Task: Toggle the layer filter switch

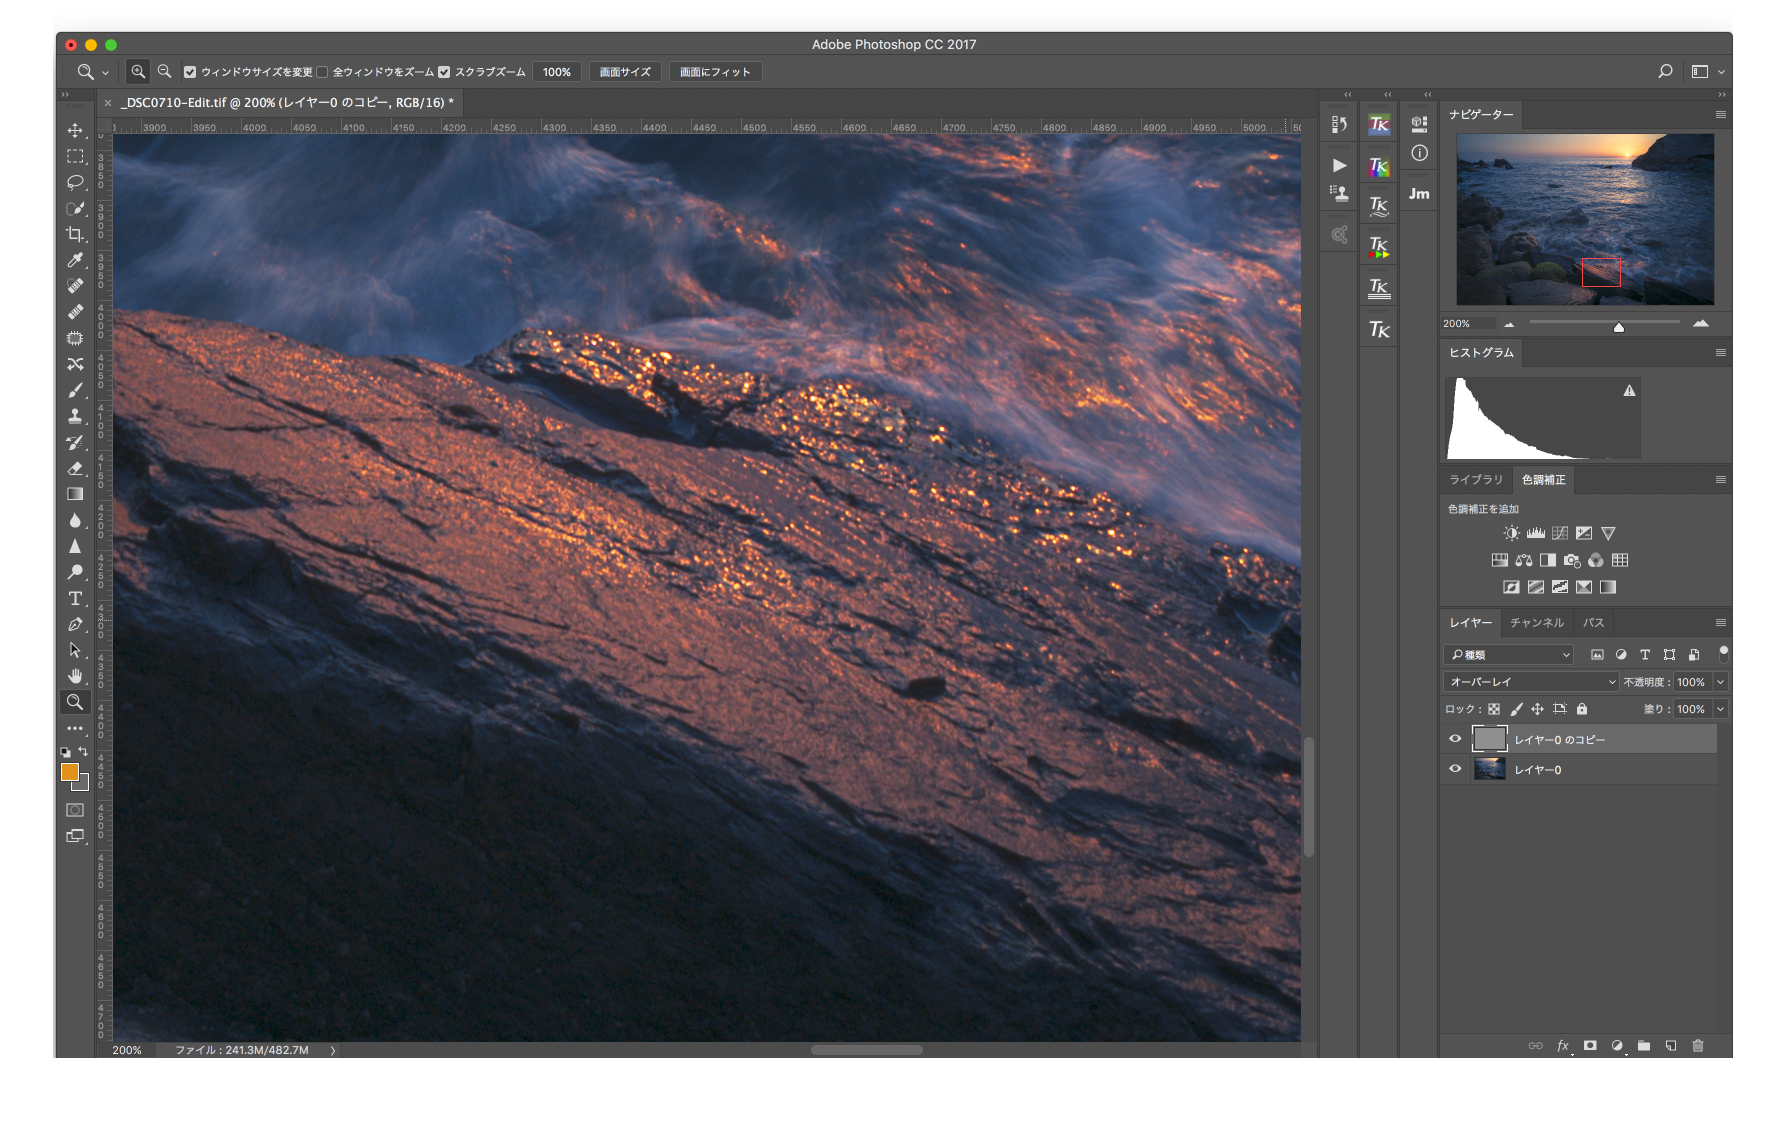Action: click(x=1723, y=654)
